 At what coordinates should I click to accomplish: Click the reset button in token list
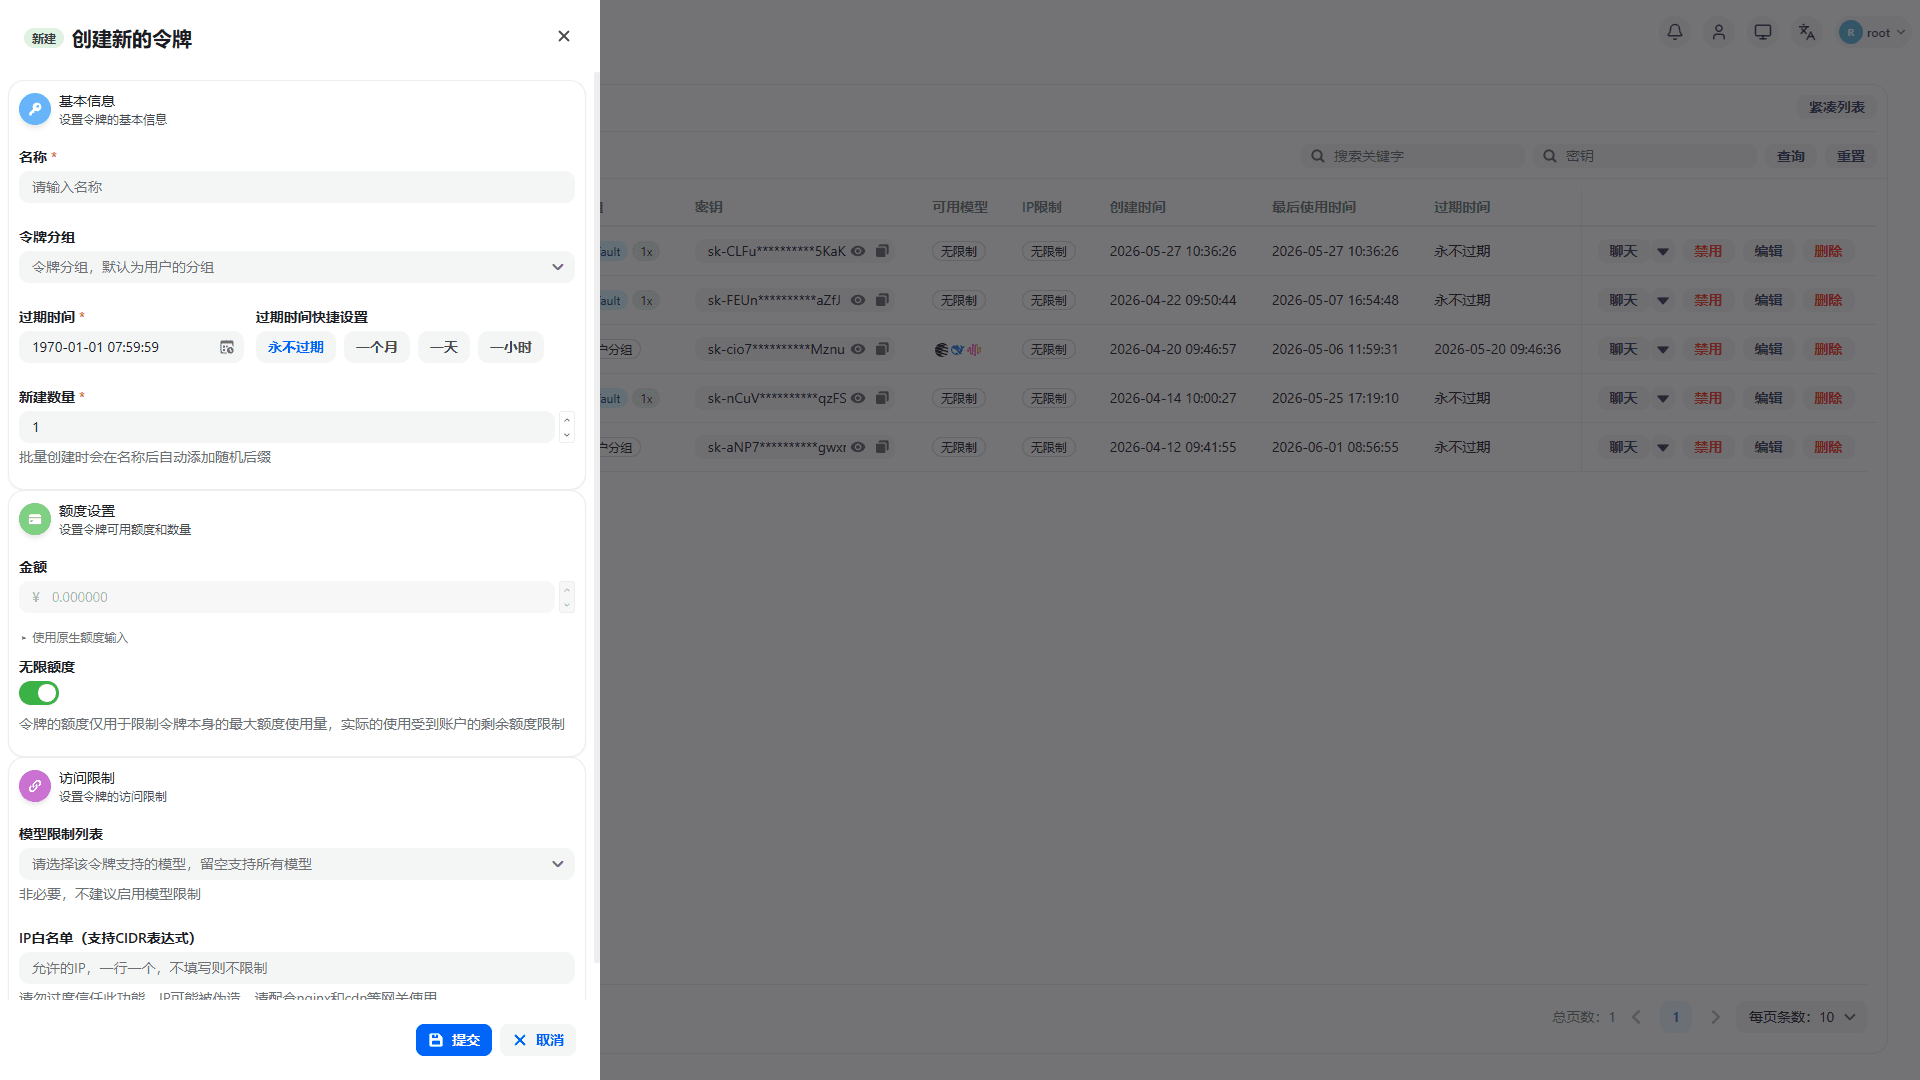(x=1851, y=156)
